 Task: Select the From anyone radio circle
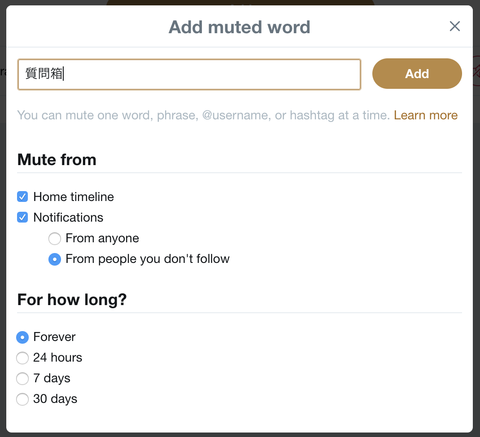click(x=55, y=239)
